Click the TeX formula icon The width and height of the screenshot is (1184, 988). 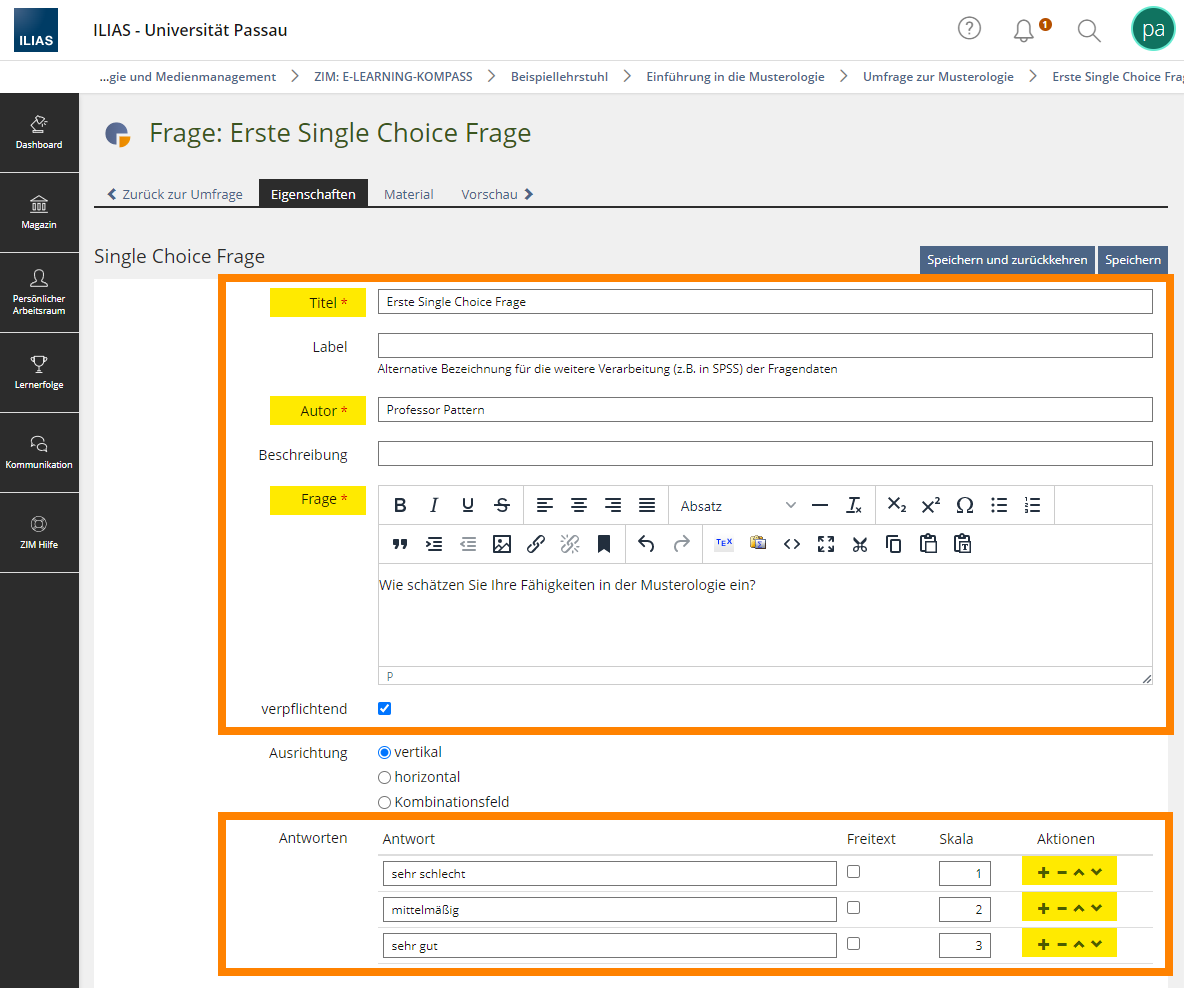pyautogui.click(x=723, y=544)
